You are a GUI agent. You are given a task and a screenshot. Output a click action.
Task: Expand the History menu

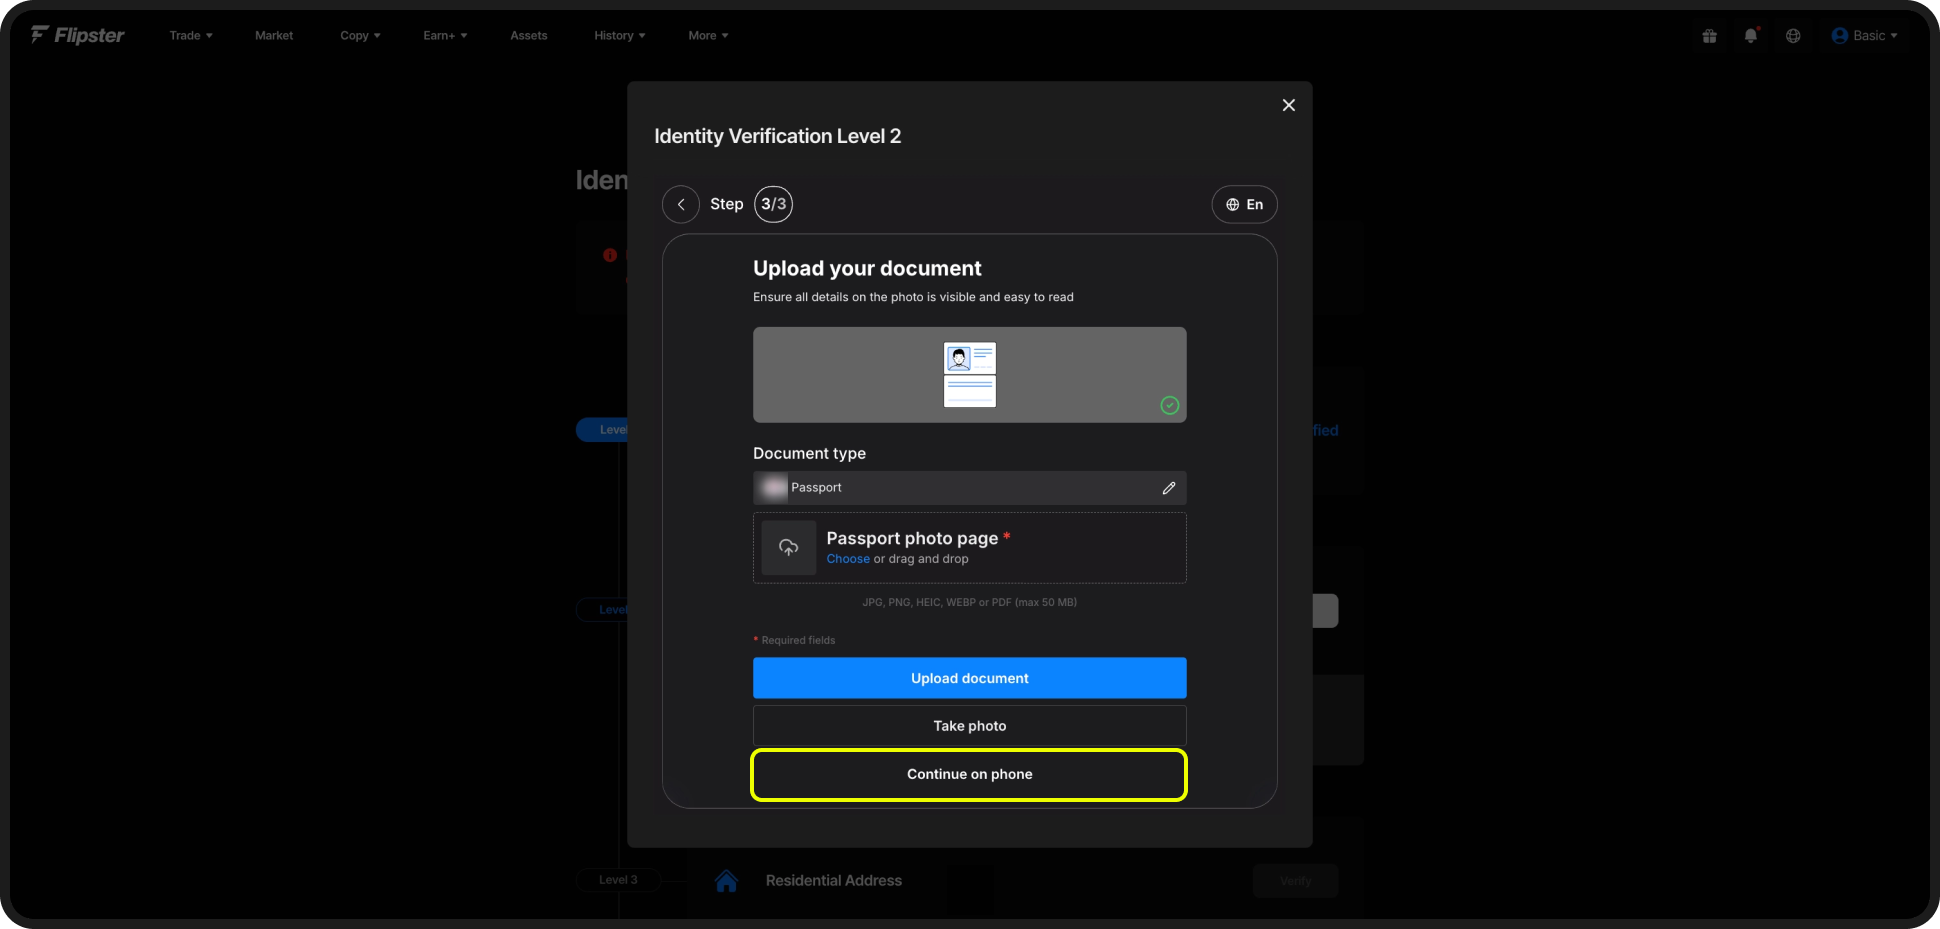[620, 35]
